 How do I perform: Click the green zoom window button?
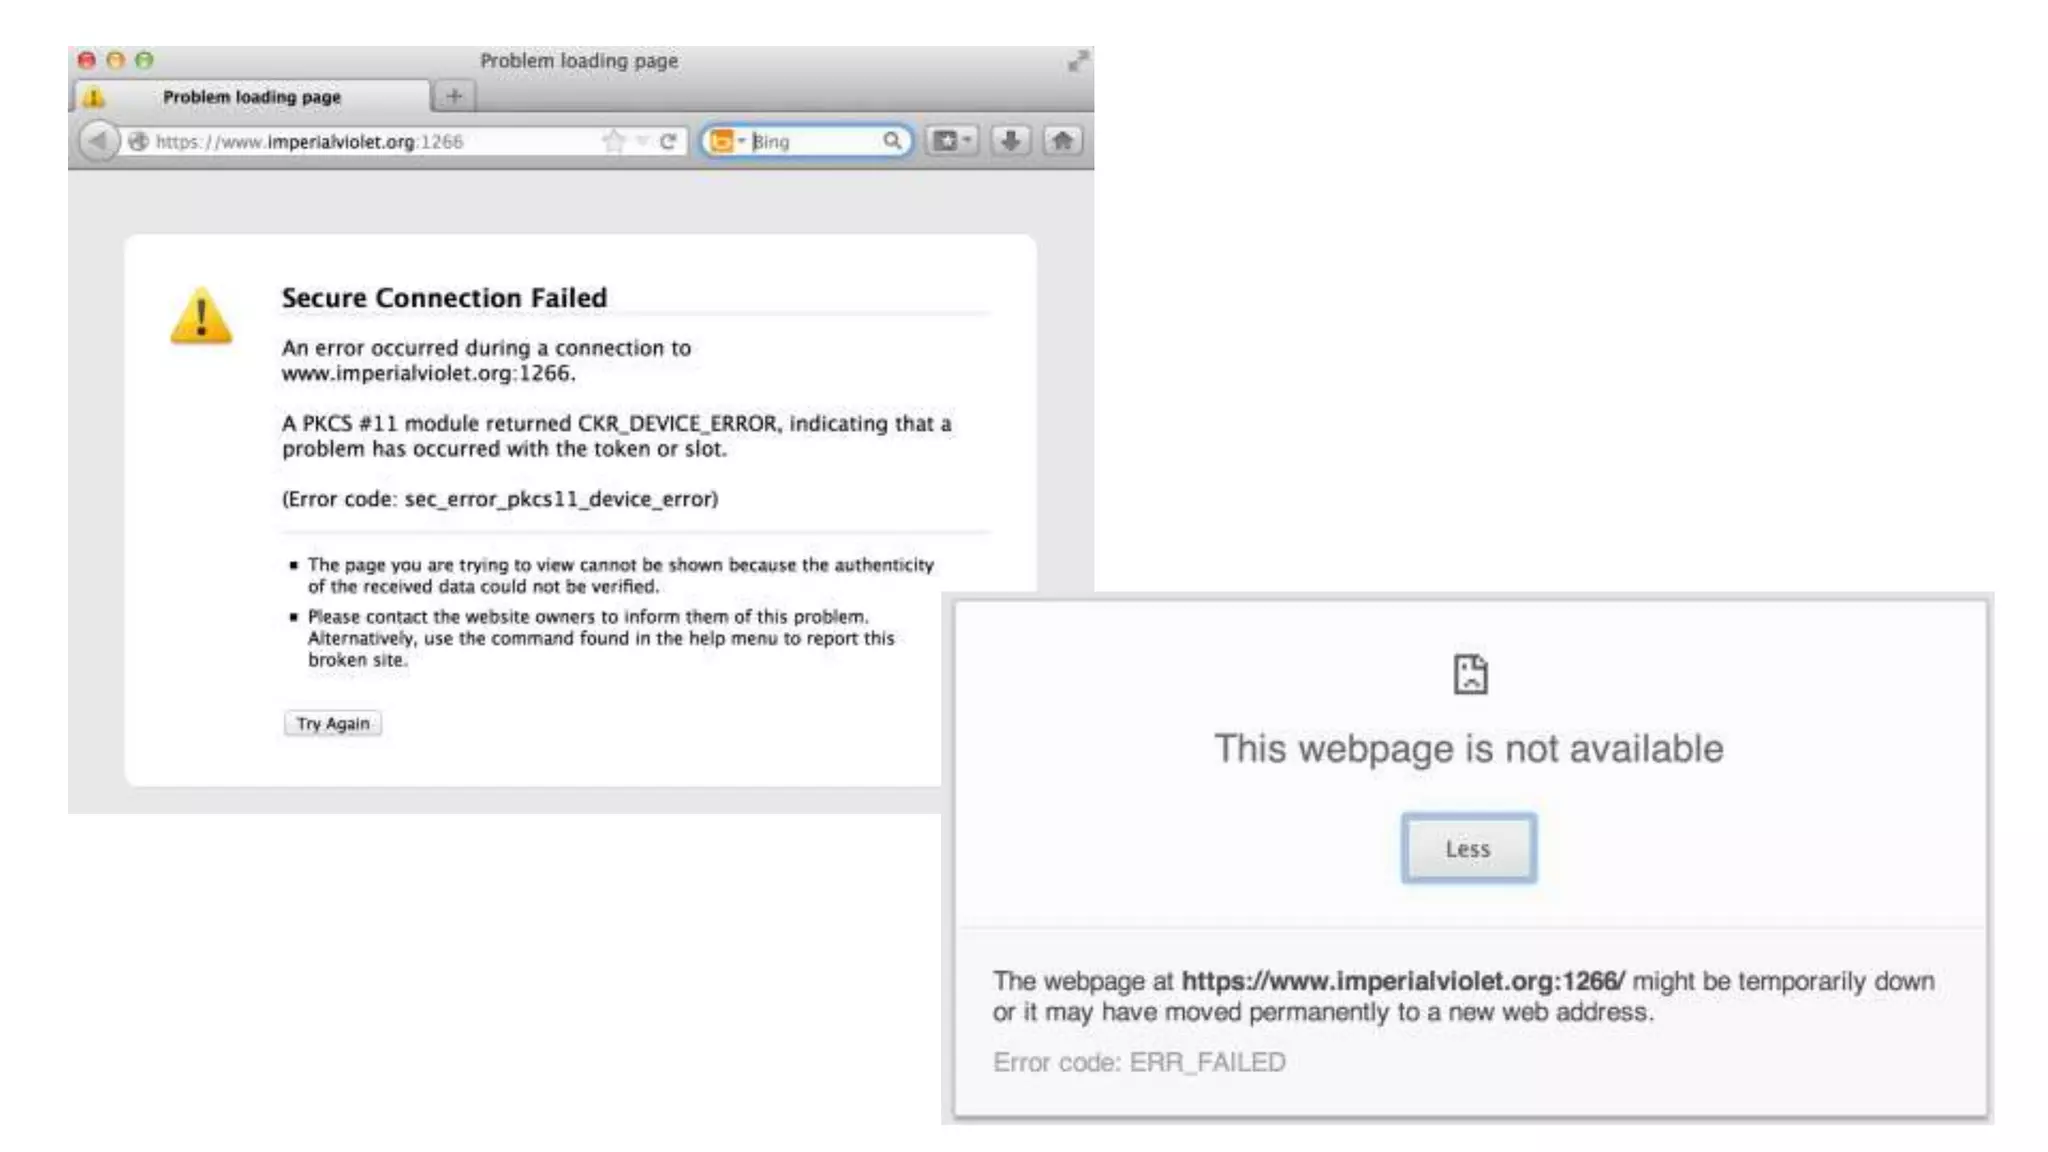[145, 60]
